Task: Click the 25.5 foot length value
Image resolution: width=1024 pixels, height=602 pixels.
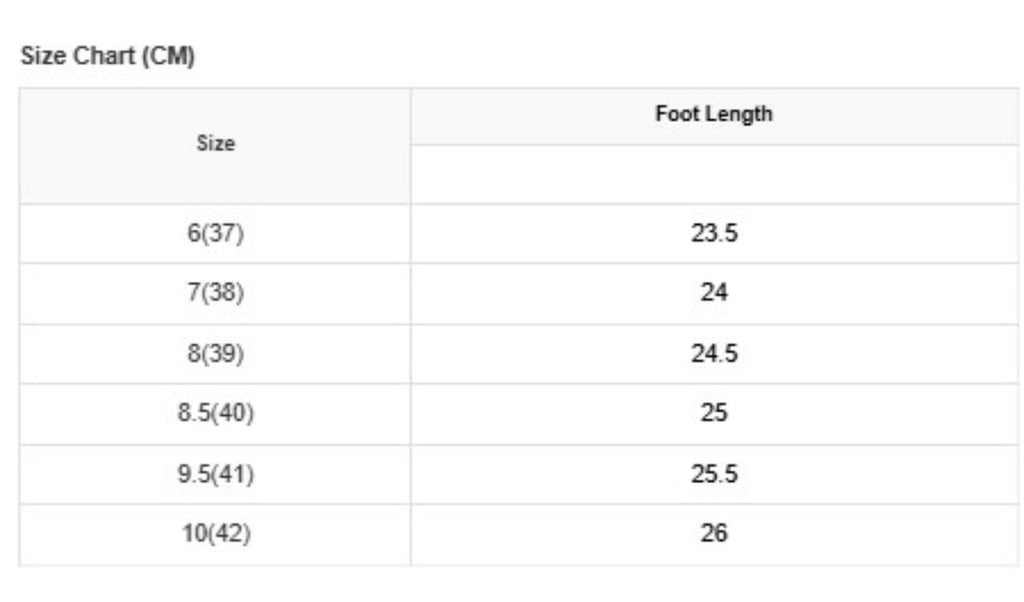Action: click(714, 474)
